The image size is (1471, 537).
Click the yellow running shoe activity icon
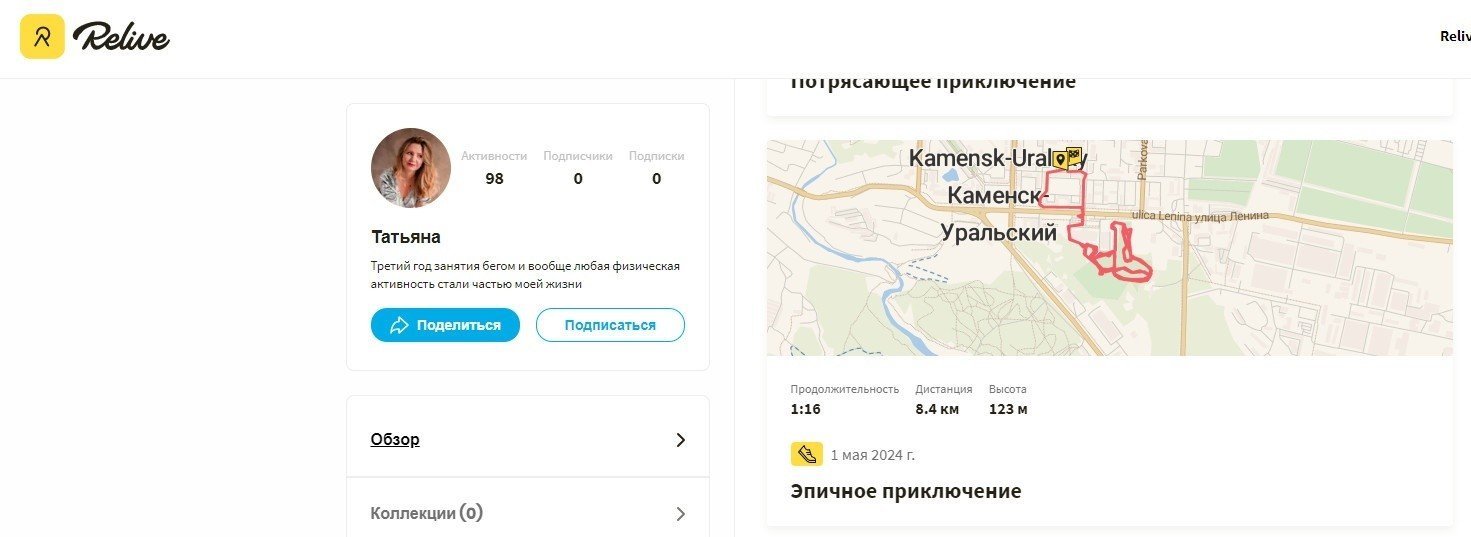click(x=807, y=455)
